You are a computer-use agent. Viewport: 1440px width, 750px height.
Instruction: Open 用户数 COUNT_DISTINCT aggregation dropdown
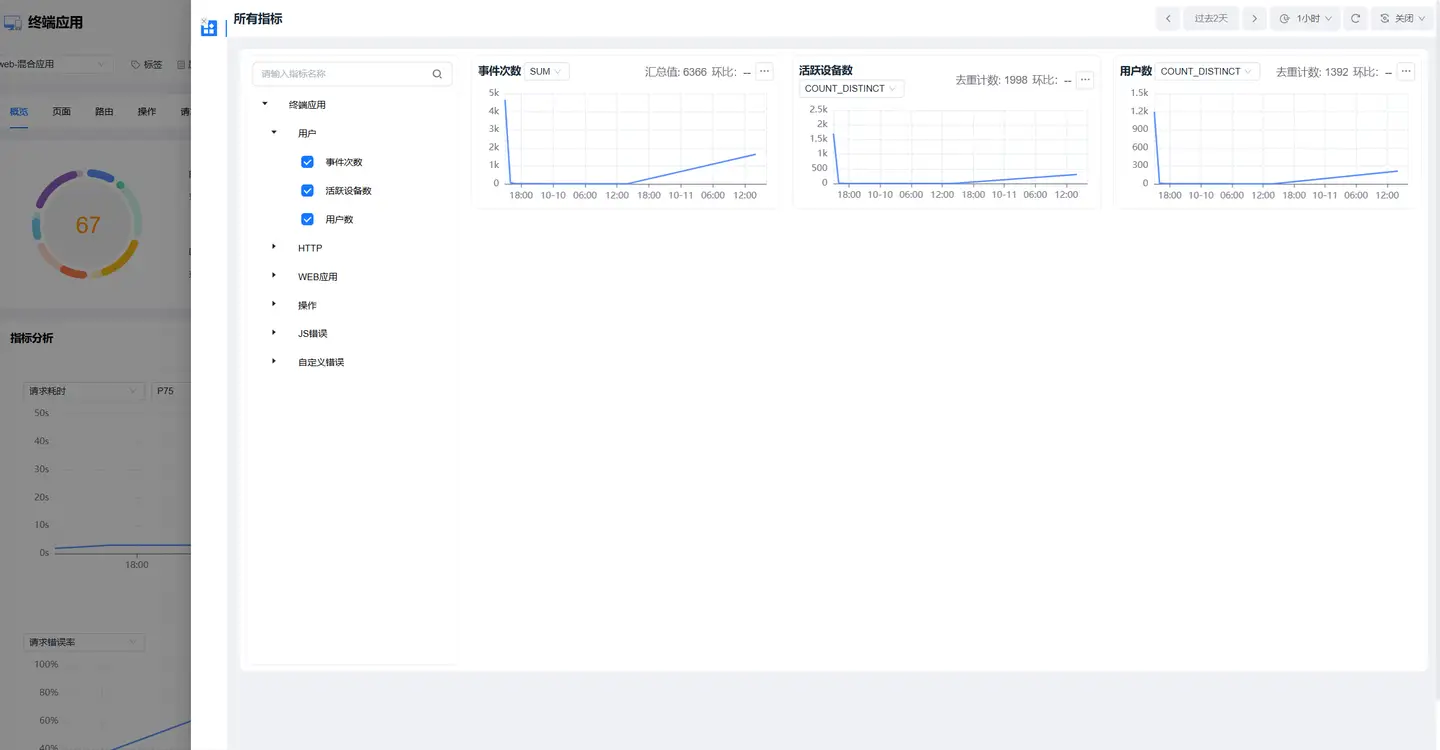pyautogui.click(x=1207, y=72)
